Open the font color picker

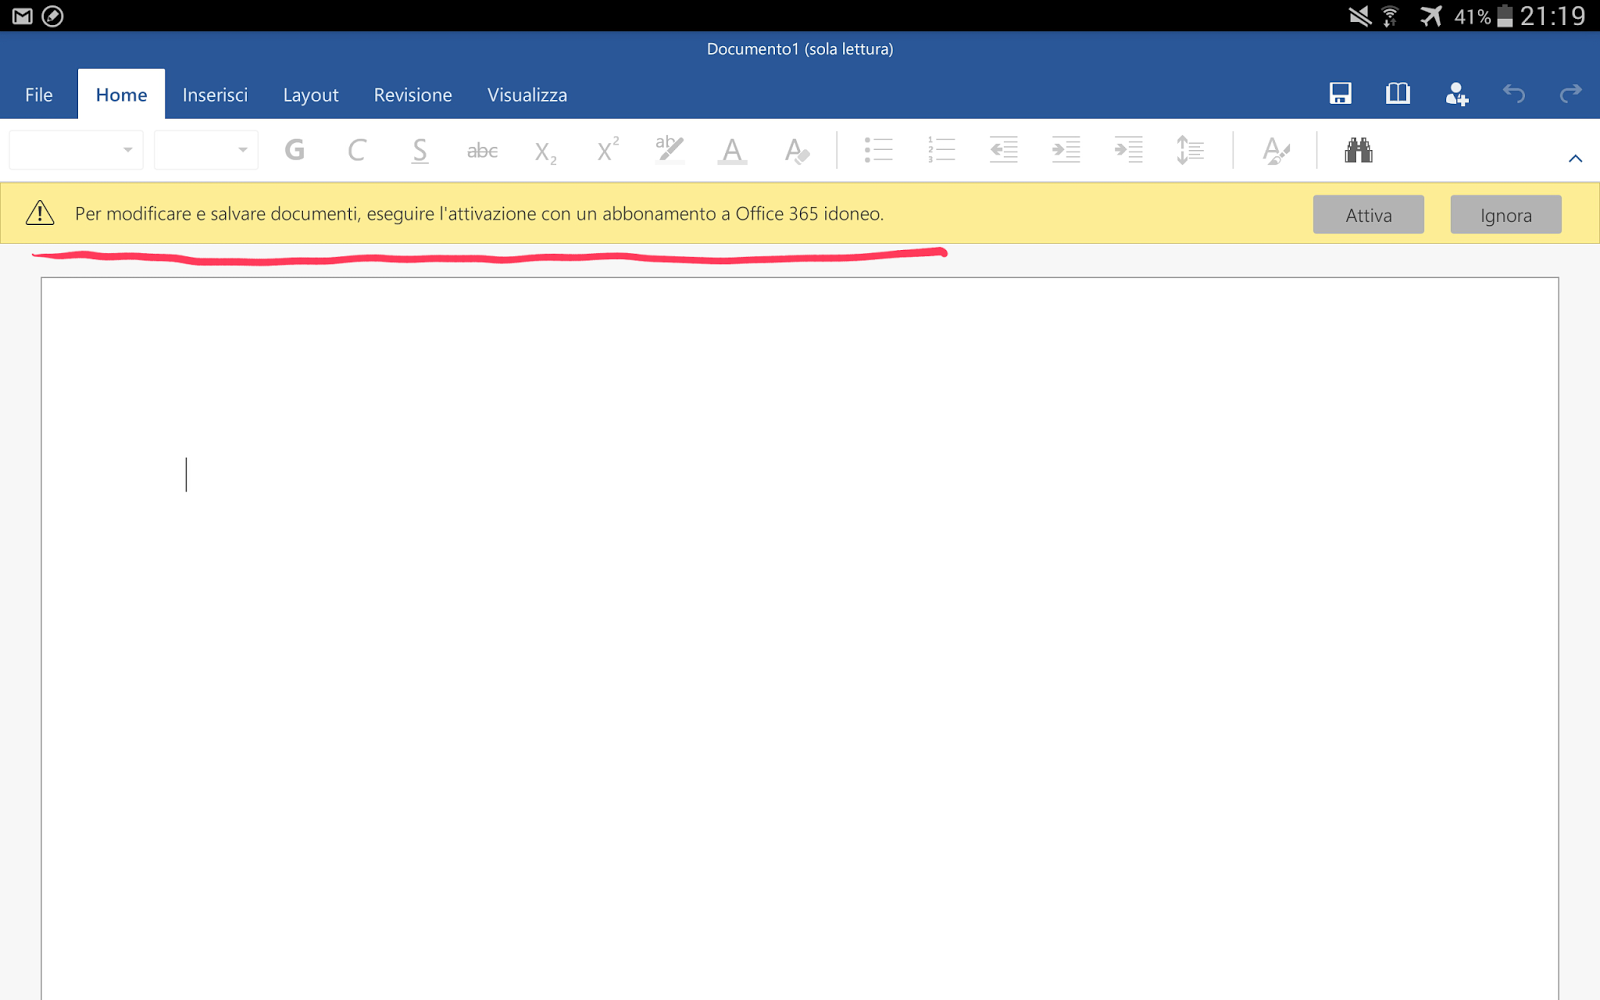point(731,150)
